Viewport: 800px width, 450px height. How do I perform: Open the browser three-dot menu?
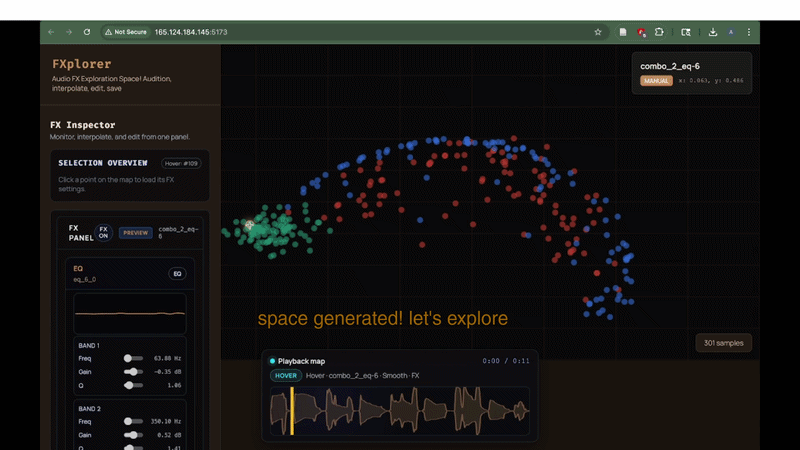coord(749,32)
